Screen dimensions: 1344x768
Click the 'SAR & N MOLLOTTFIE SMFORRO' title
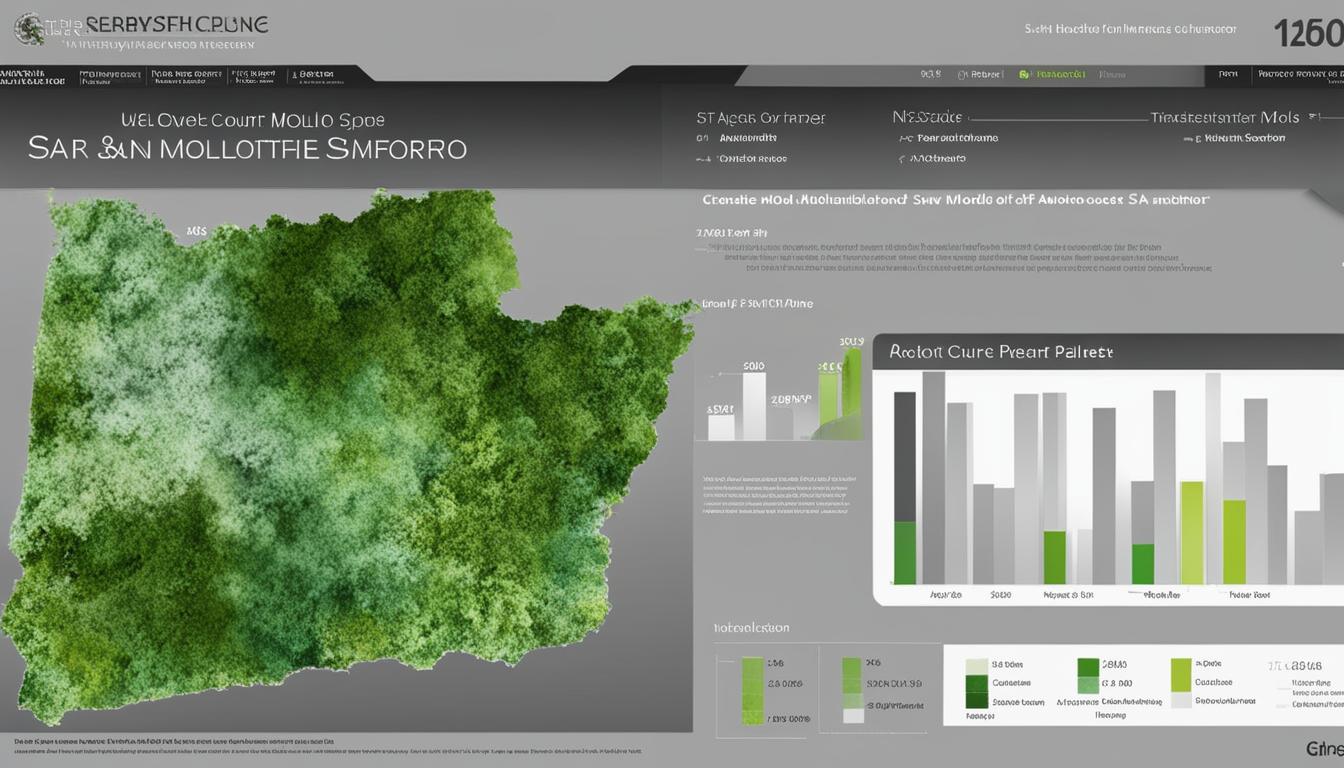coord(247,150)
